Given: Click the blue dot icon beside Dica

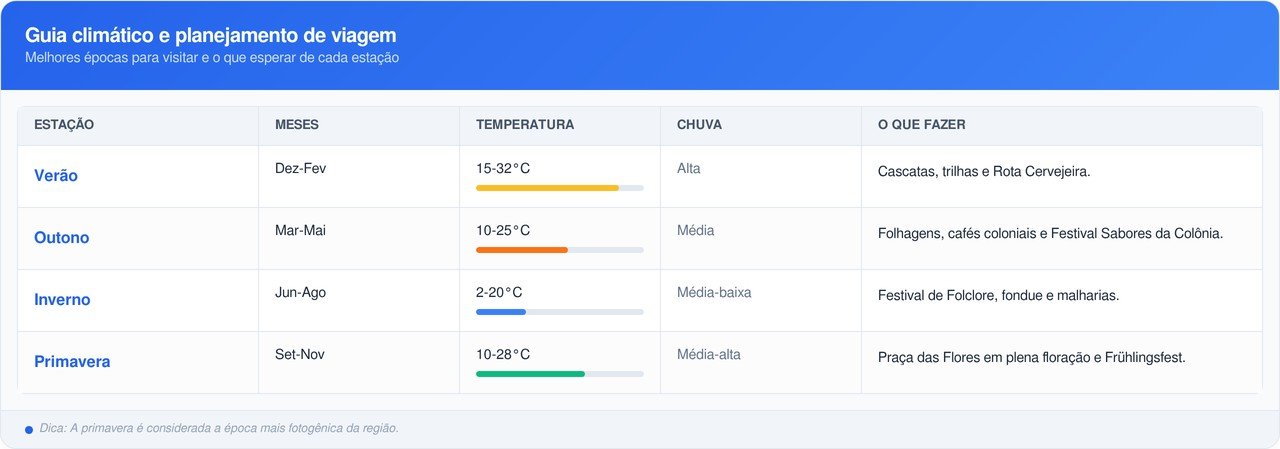Looking at the screenshot, I should pyautogui.click(x=29, y=430).
